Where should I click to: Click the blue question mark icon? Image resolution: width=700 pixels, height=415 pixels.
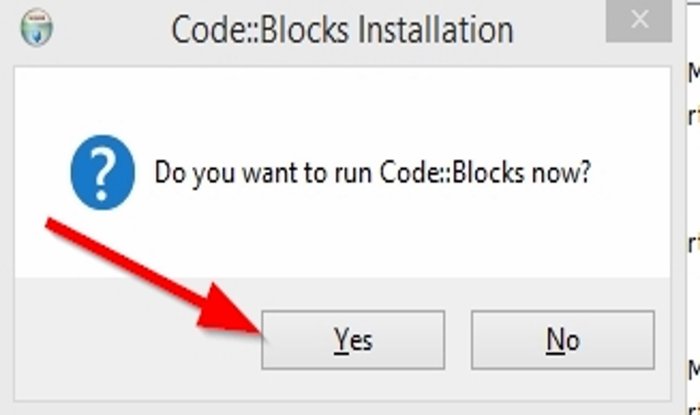tap(103, 172)
